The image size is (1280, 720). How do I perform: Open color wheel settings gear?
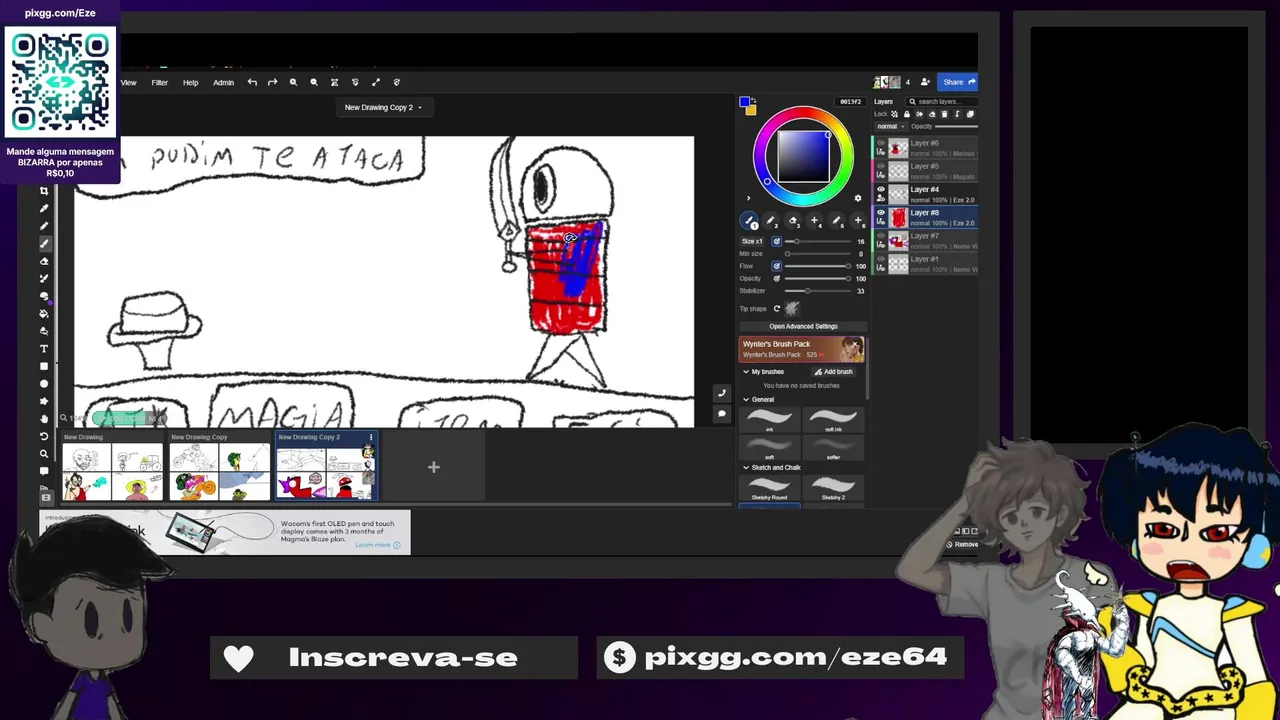point(857,198)
